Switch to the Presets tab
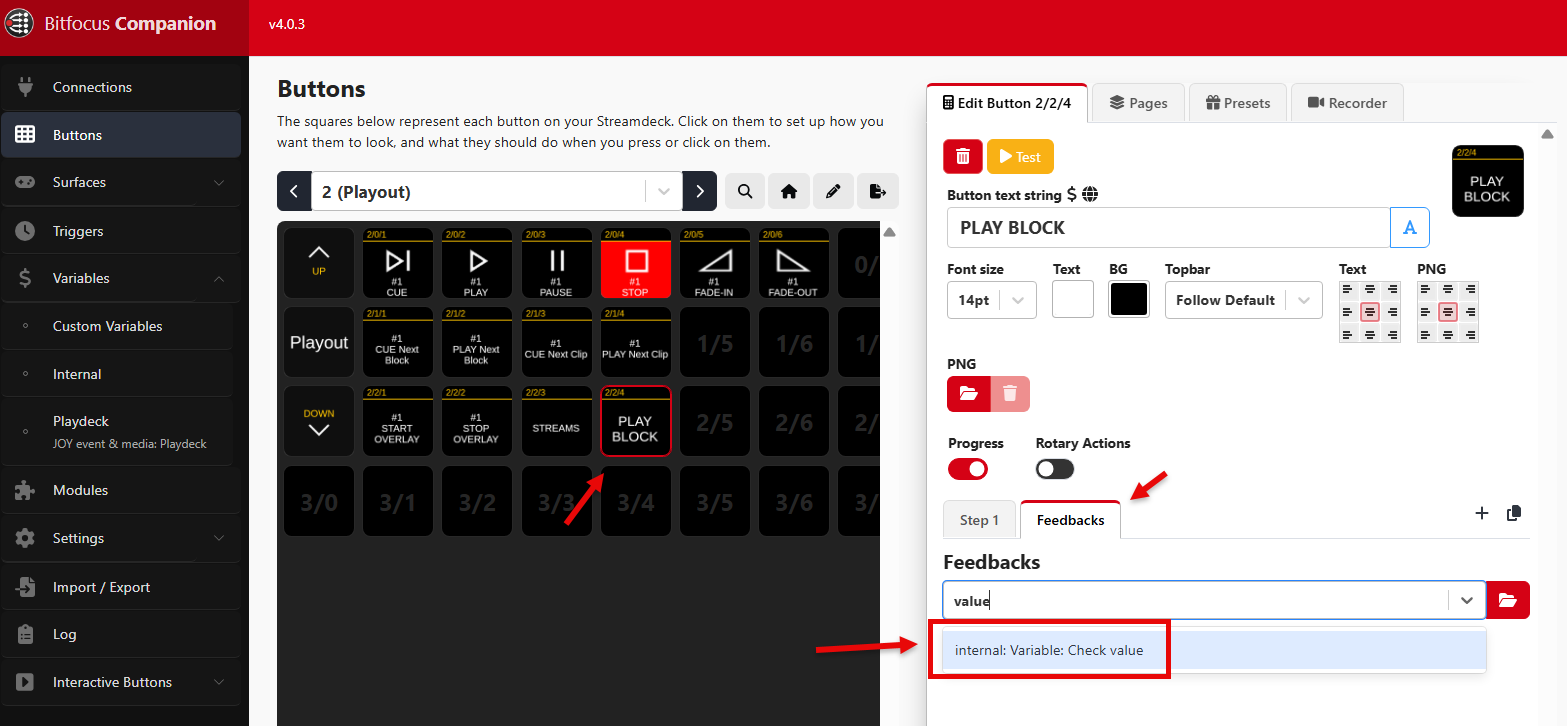The width and height of the screenshot is (1567, 726). [1238, 103]
